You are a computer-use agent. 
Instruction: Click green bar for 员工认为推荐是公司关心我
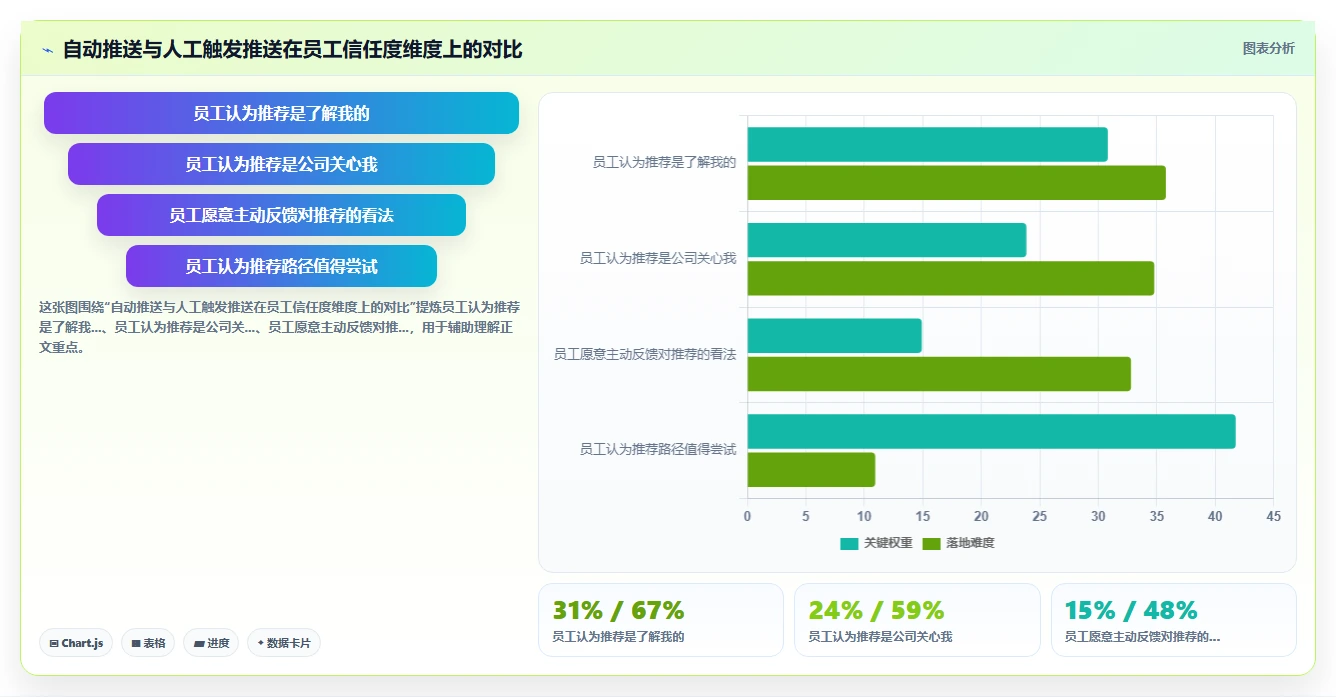(x=950, y=278)
